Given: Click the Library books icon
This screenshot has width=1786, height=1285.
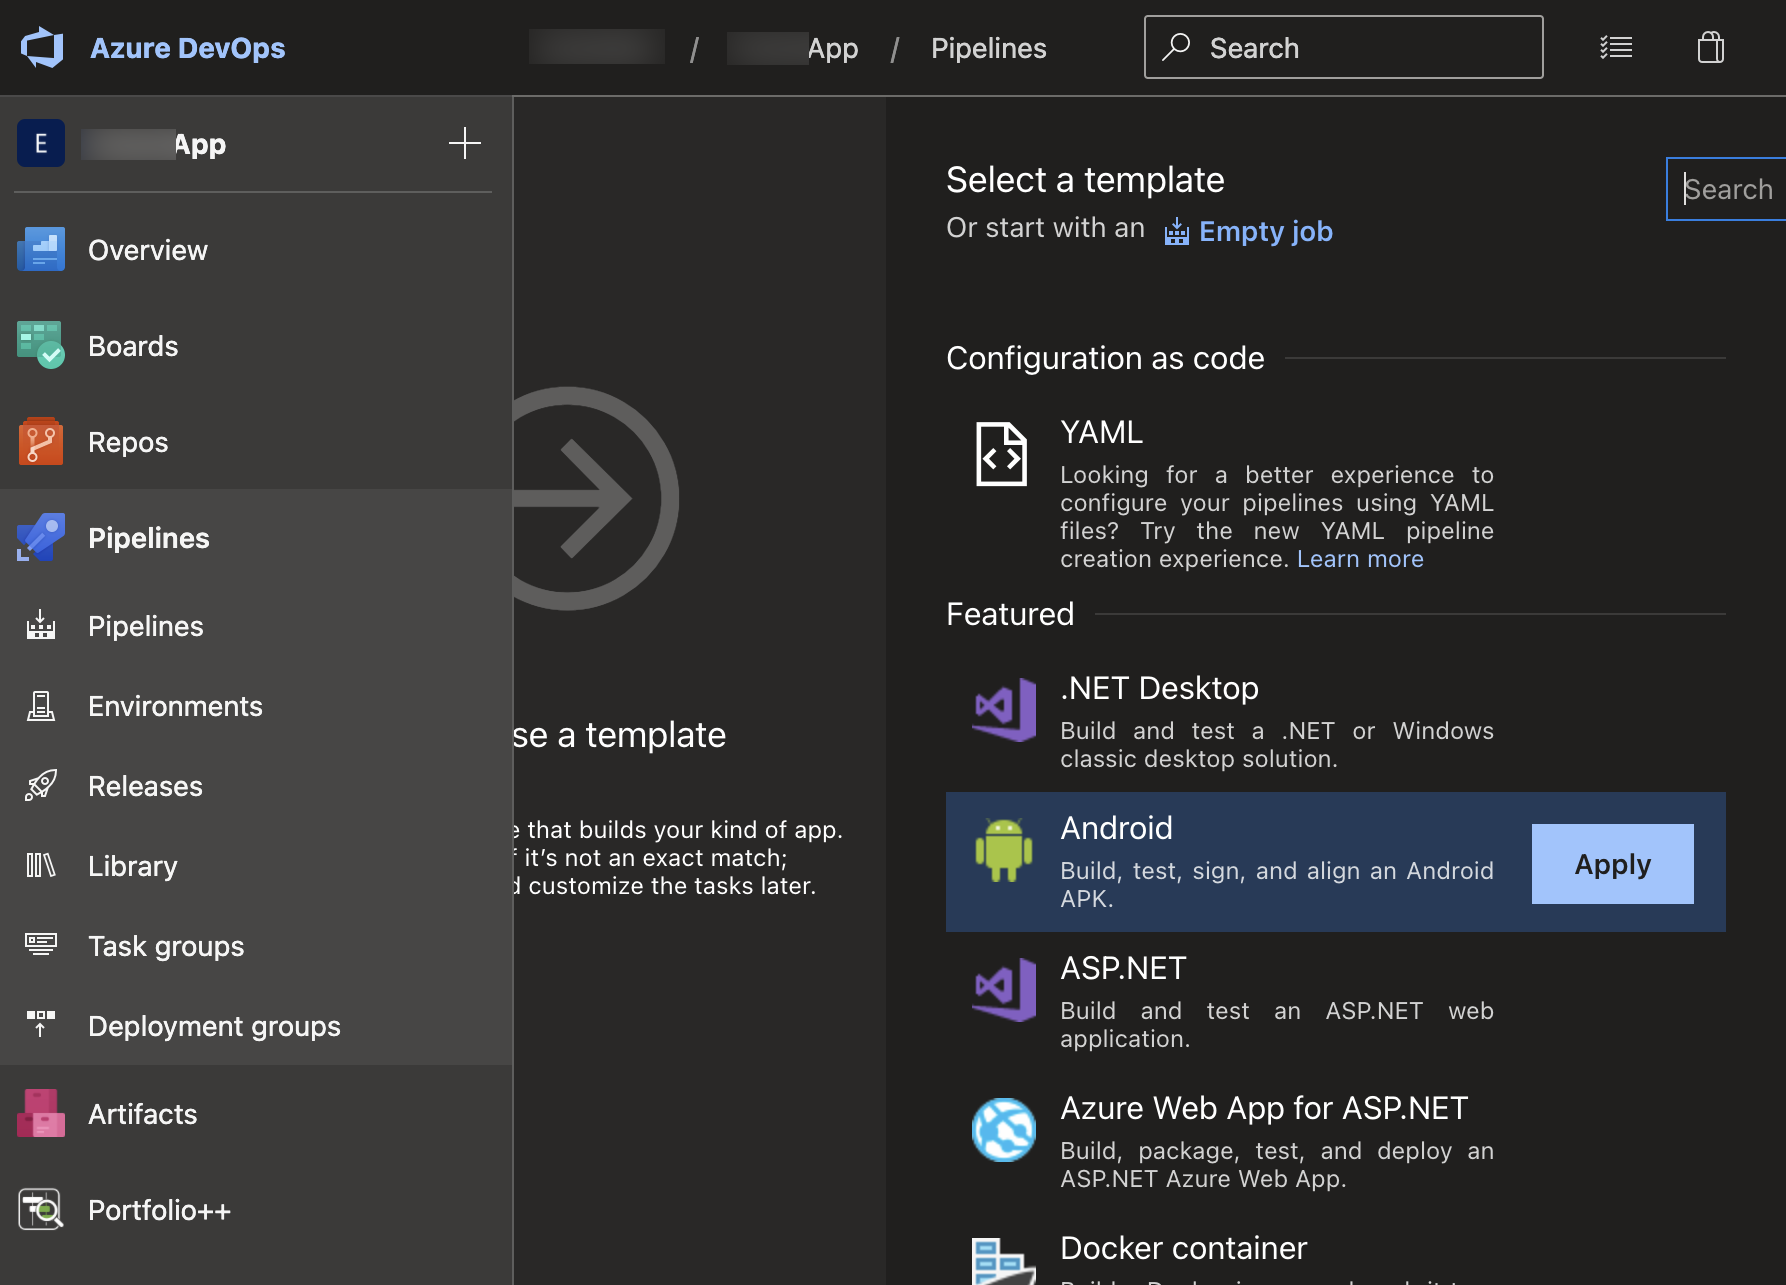Looking at the screenshot, I should tap(41, 866).
